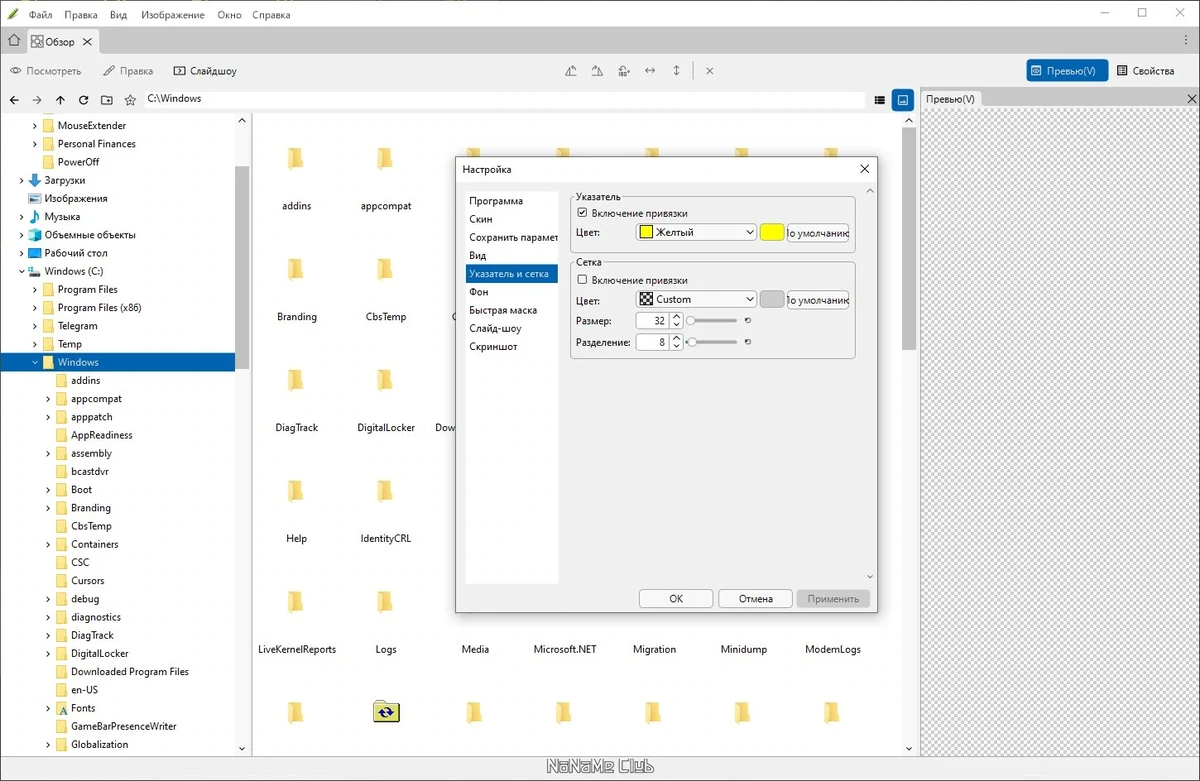Screen dimensions: 1200x781
Task: Toggle the Превью(V) button
Action: [x=1067, y=71]
